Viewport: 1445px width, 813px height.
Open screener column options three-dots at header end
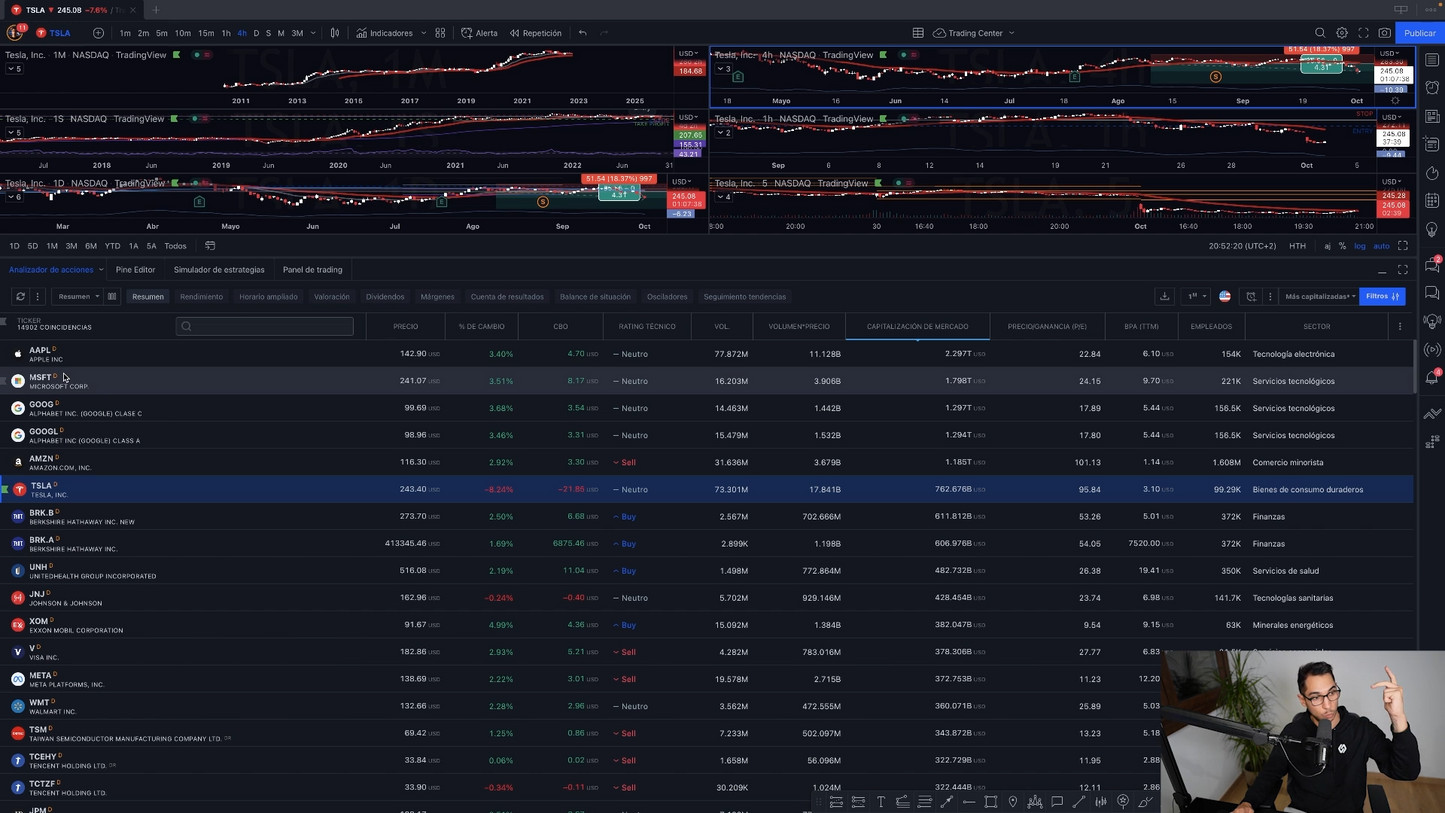(x=1400, y=327)
